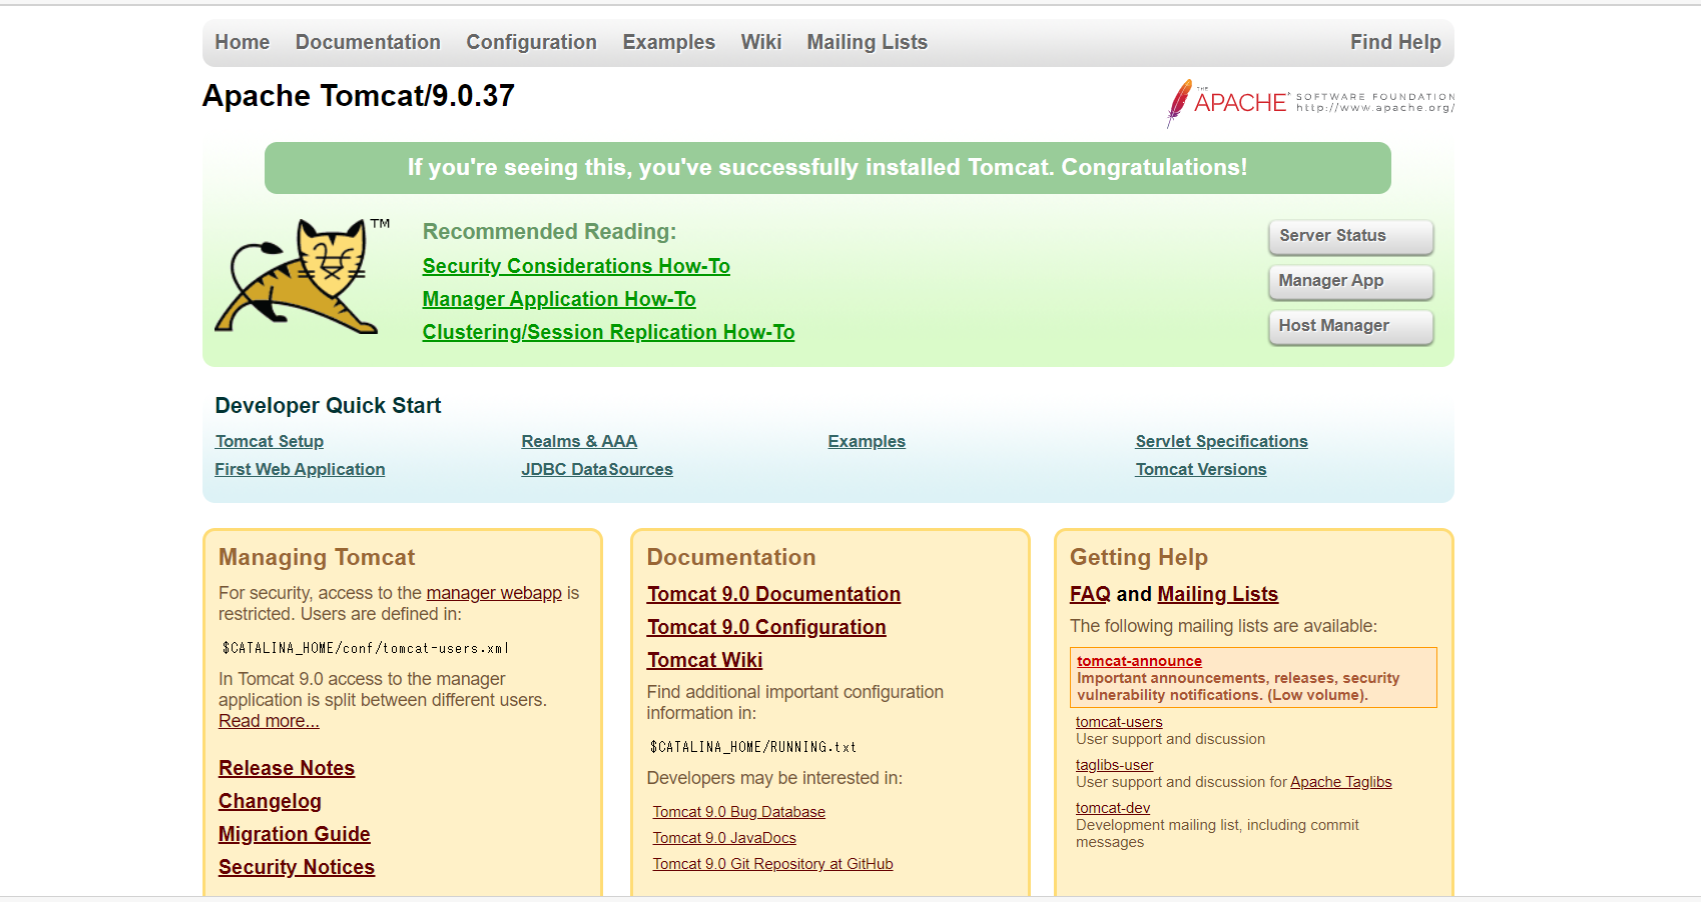Open the Tomcat Versions link
Viewport: 1701px width, 902px height.
coord(1201,469)
